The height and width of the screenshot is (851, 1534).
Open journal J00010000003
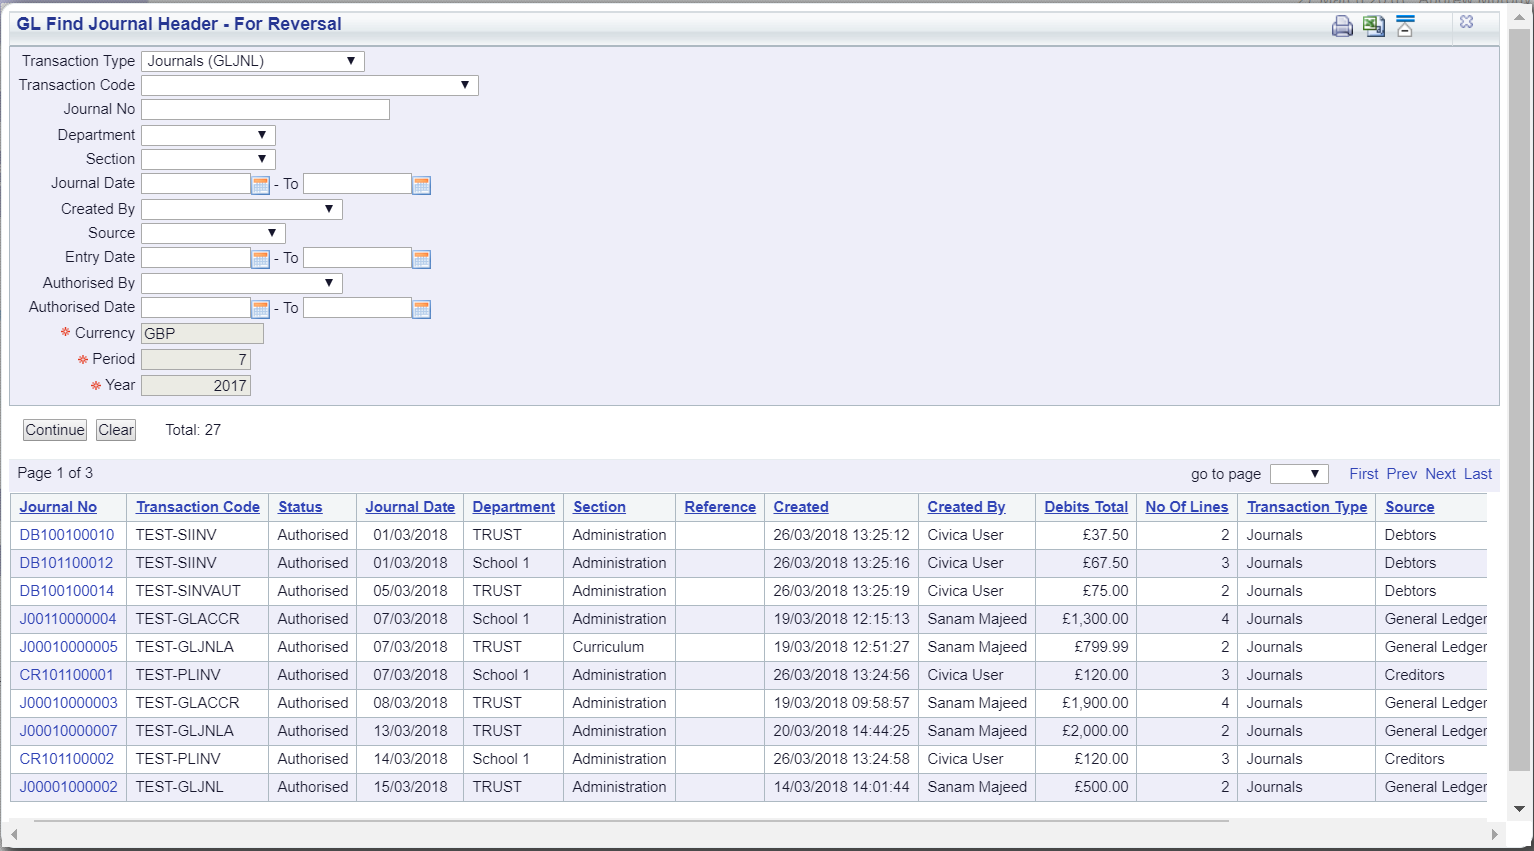click(68, 703)
